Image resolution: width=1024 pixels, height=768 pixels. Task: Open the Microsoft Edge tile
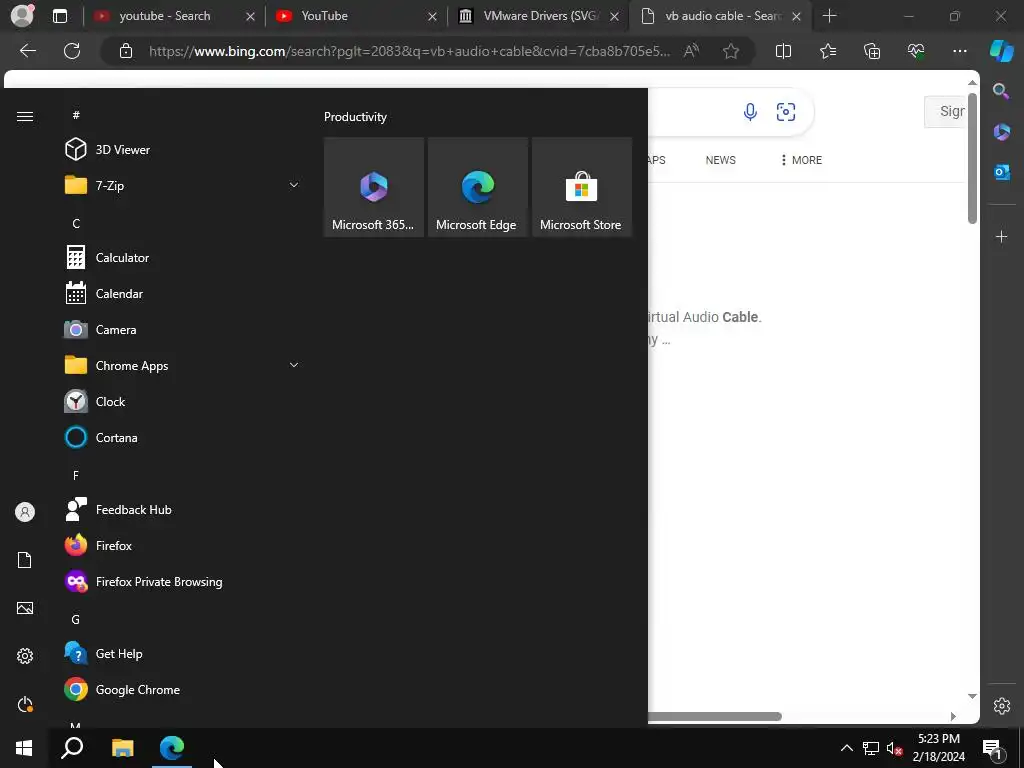click(x=477, y=187)
